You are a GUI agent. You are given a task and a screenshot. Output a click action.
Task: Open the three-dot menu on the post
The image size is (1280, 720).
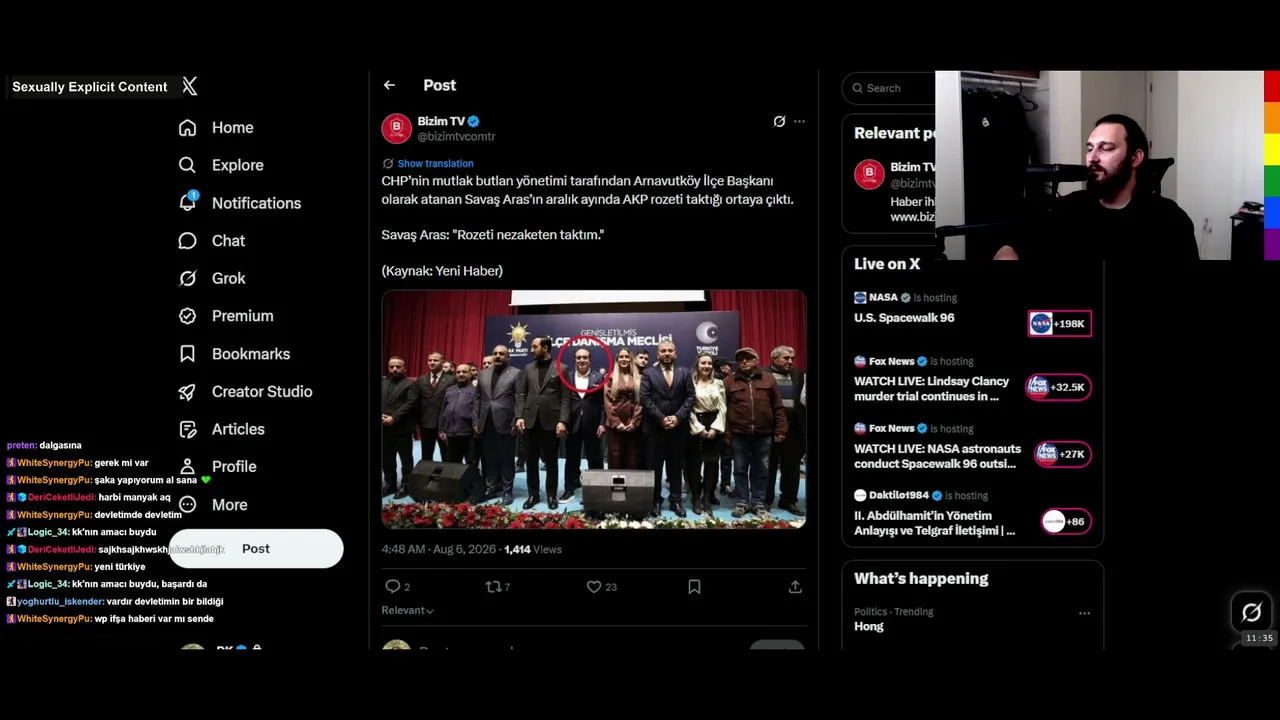pos(799,121)
